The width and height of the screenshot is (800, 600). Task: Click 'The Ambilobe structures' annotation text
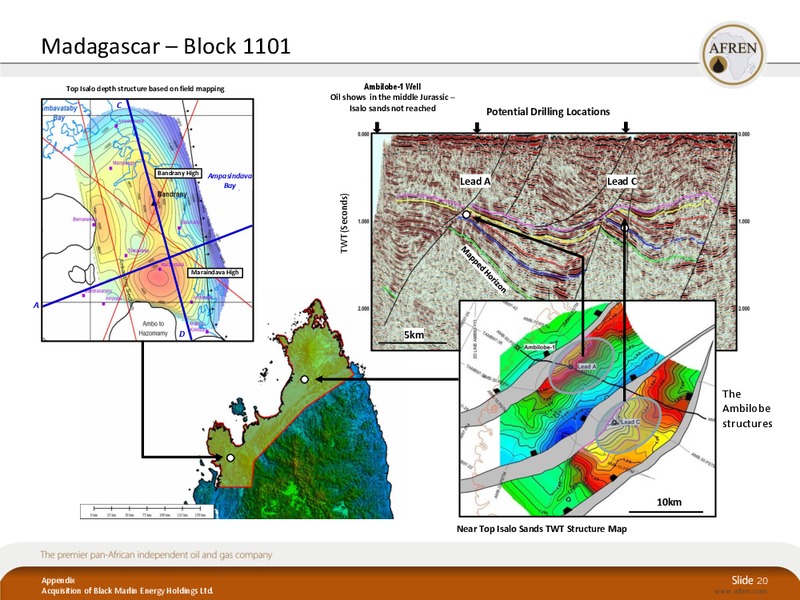point(747,409)
